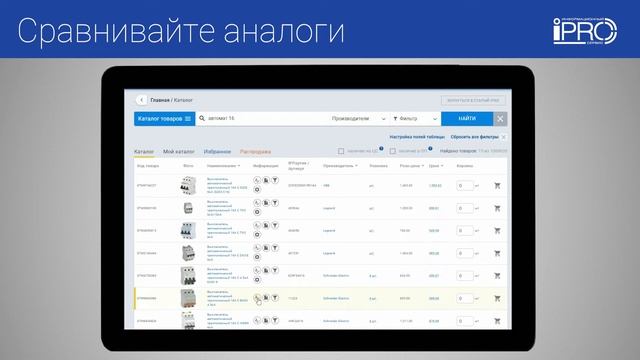Click funnel icon in the ABB row
The height and width of the screenshot is (360, 640).
coord(275,180)
